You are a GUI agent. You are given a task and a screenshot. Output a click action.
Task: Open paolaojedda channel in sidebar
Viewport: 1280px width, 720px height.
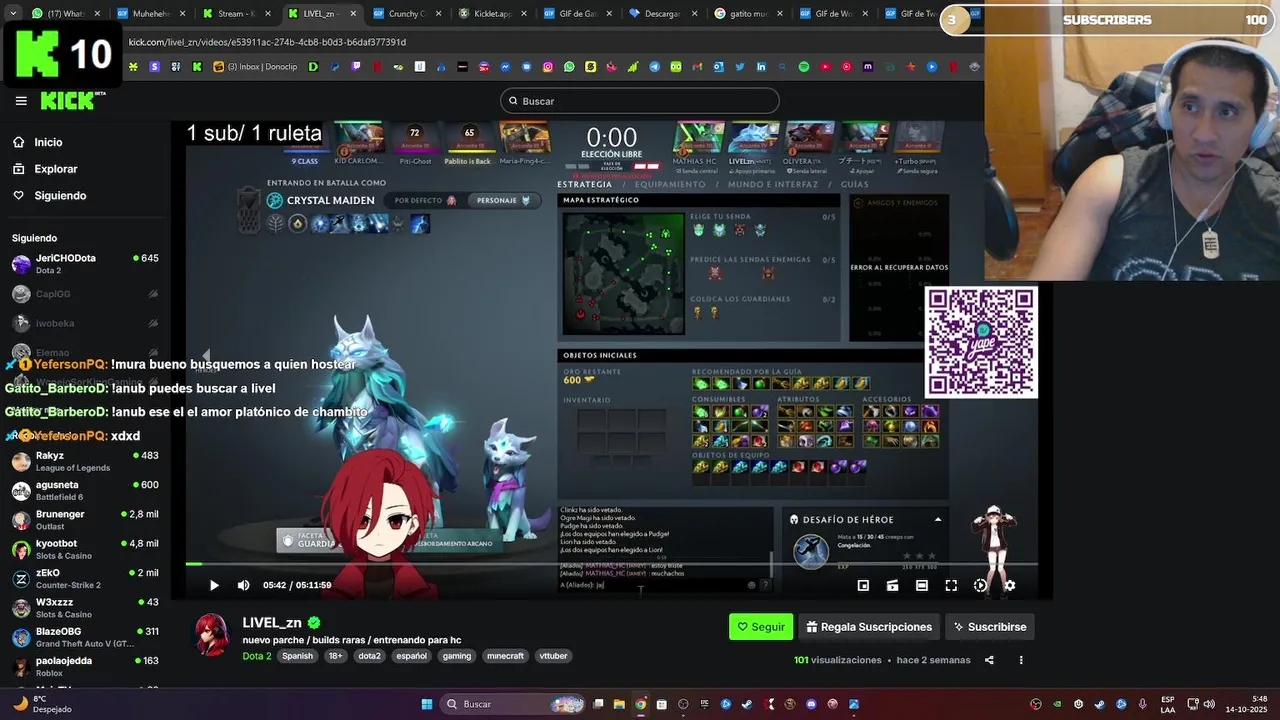(85, 666)
